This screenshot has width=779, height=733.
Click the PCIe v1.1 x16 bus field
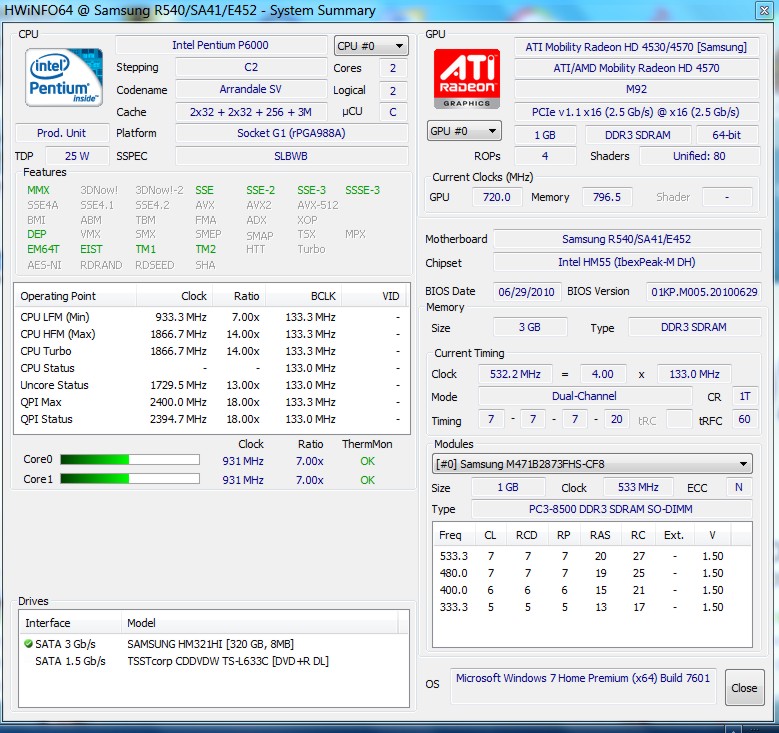[636, 112]
